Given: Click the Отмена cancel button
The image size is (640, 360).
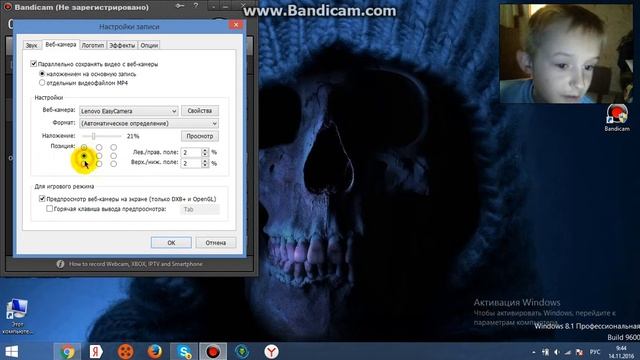Looking at the screenshot, I should tap(216, 242).
